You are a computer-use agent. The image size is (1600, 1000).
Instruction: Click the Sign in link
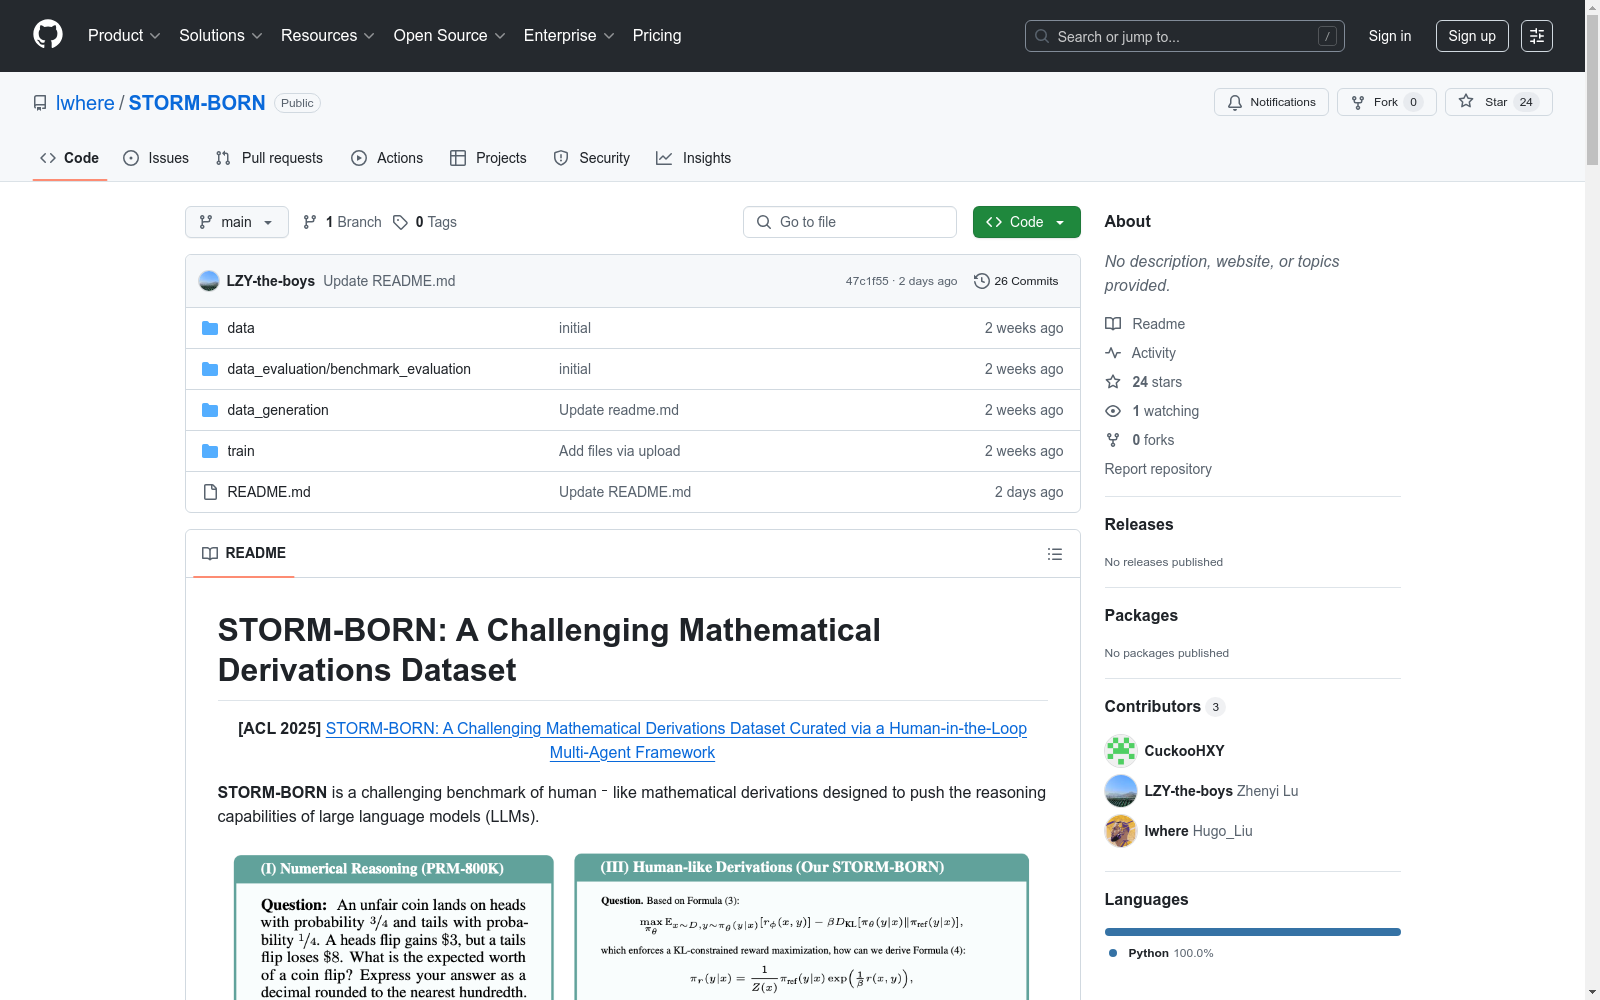(1390, 36)
